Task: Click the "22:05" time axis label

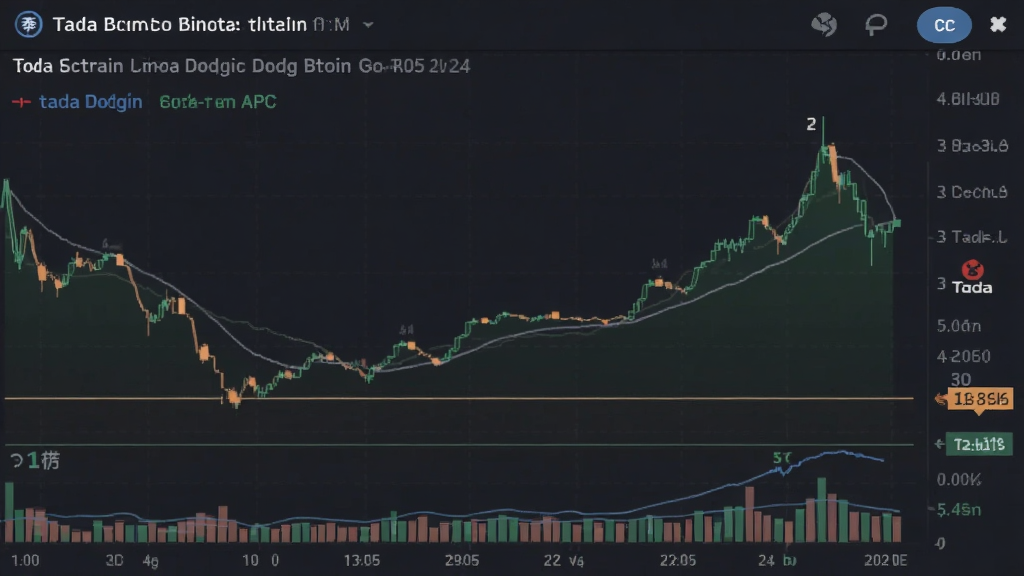Action: (x=677, y=560)
